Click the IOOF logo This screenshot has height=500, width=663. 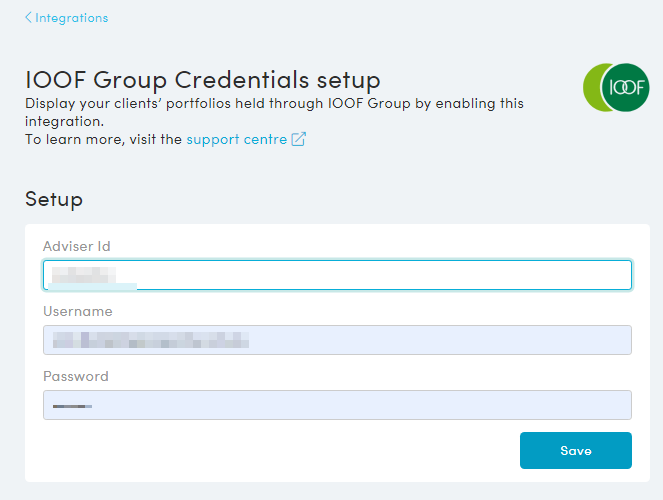tap(616, 87)
